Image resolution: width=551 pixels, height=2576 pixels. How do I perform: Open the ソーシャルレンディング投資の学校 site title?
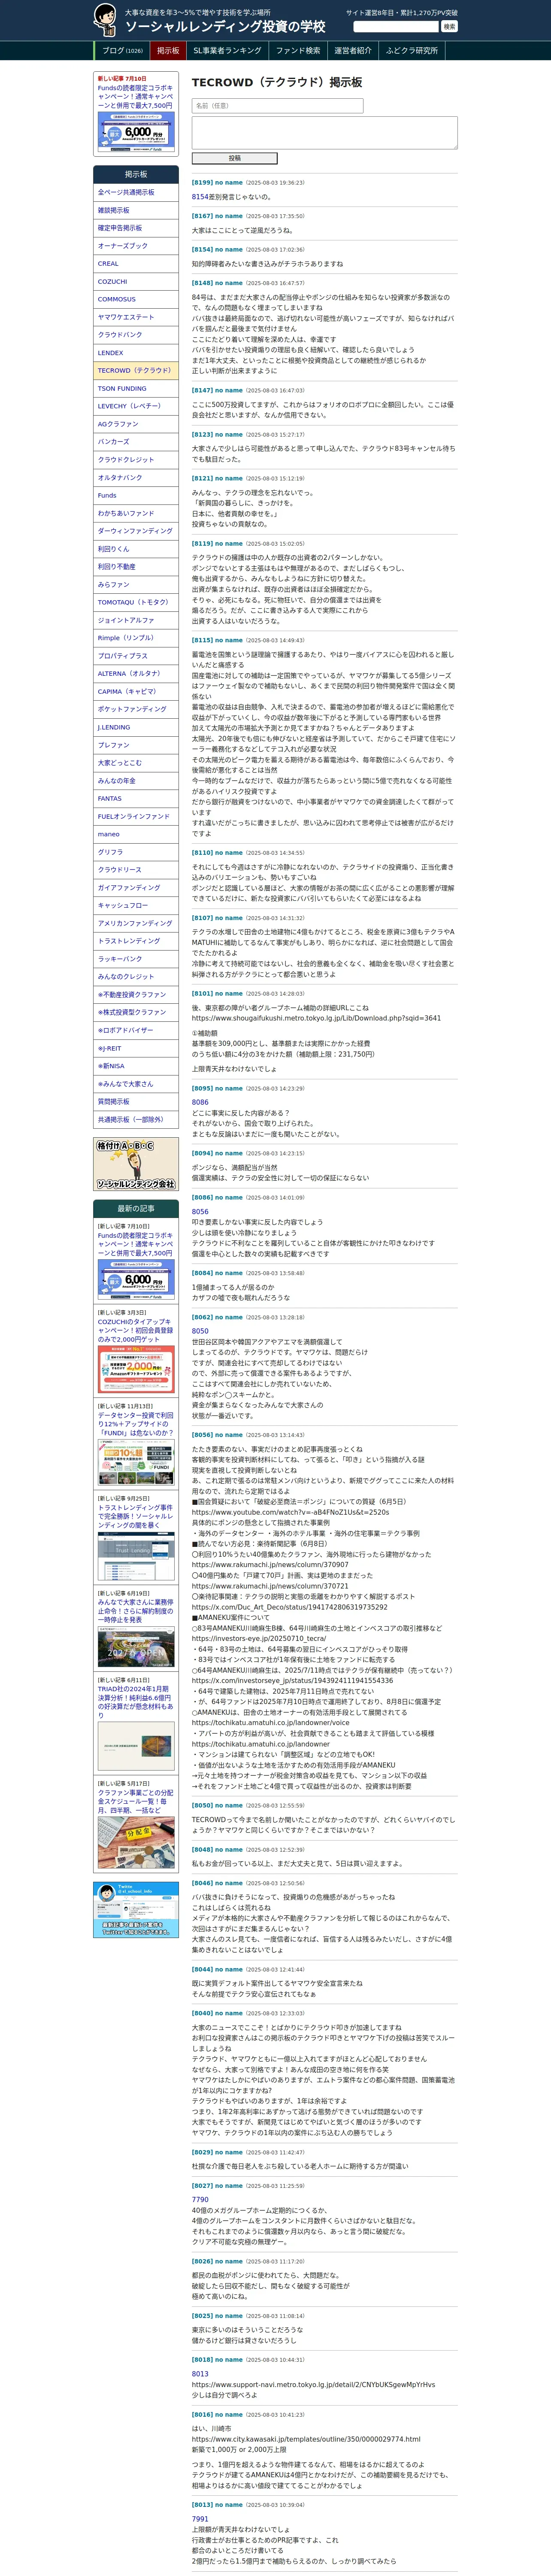(x=225, y=27)
